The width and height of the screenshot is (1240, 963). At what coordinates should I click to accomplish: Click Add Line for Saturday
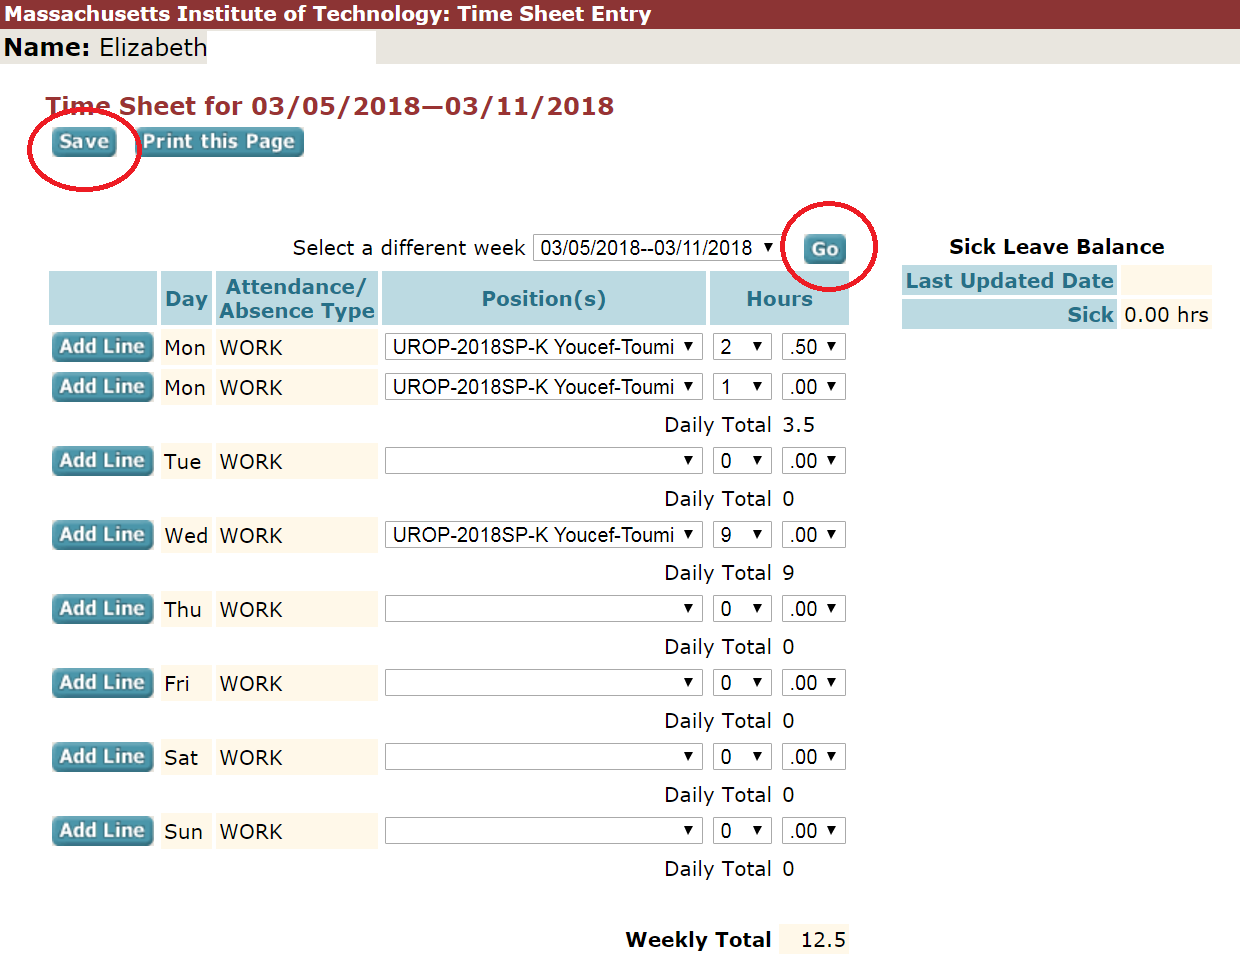pyautogui.click(x=102, y=757)
